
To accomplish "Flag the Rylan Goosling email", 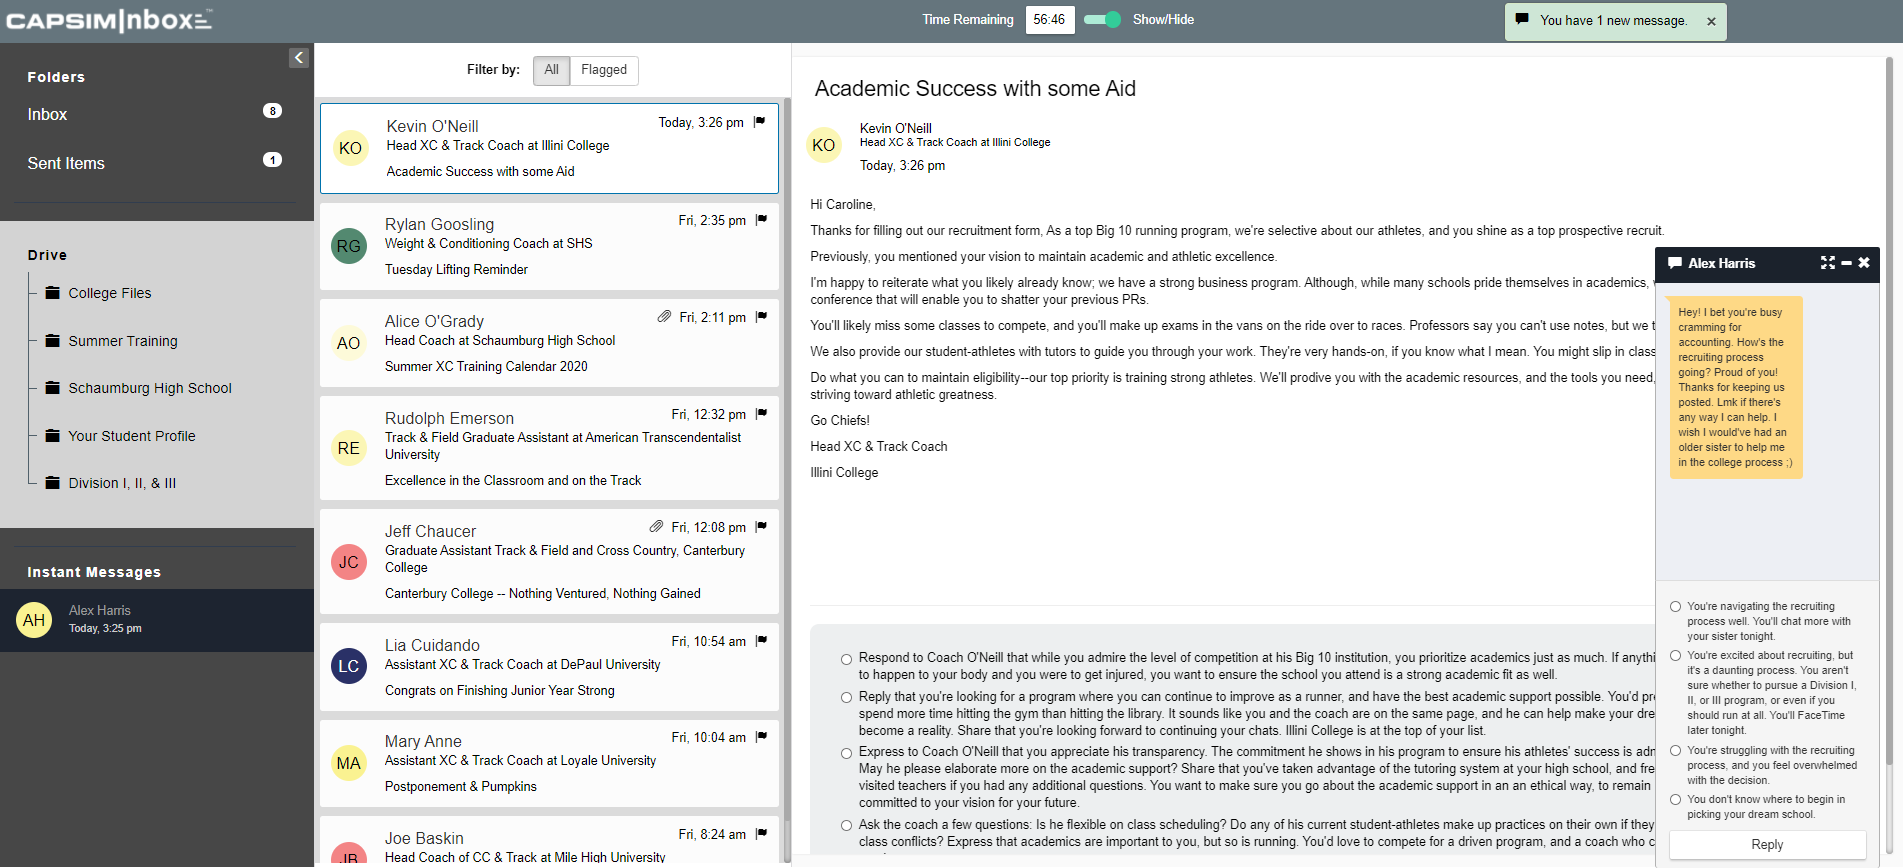I will 761,220.
